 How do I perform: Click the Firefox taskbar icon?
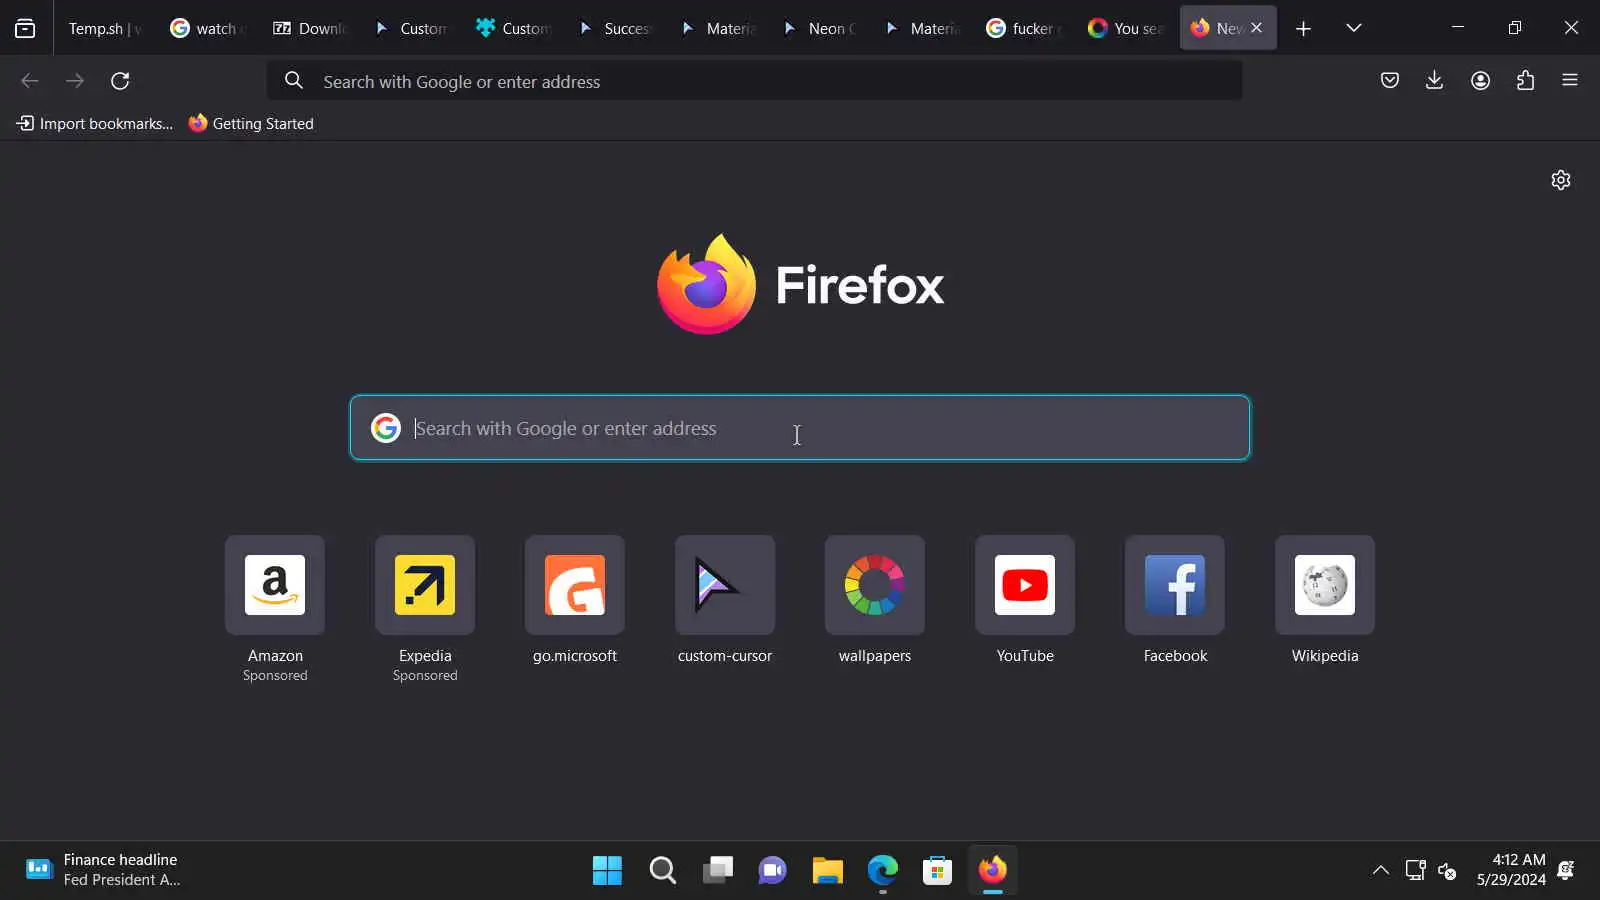pyautogui.click(x=992, y=871)
